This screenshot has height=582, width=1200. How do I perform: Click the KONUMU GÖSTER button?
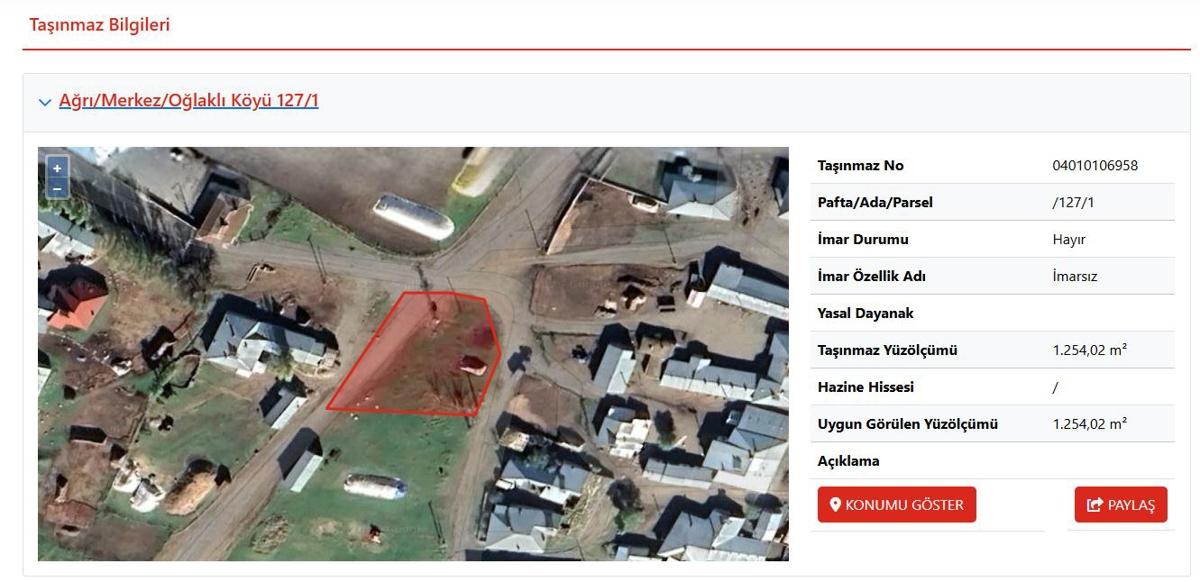point(897,505)
